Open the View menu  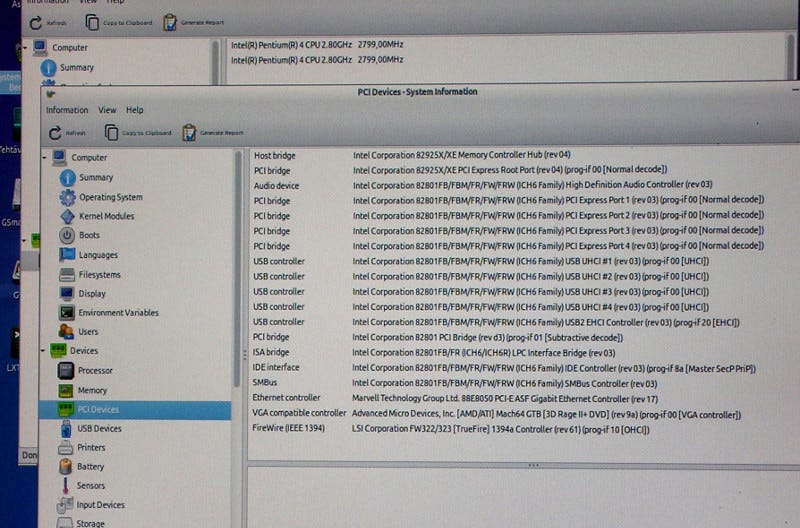pos(107,110)
